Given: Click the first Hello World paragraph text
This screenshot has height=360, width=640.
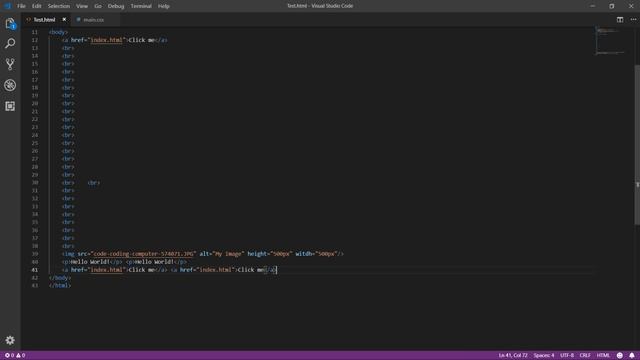Looking at the screenshot, I should [90, 262].
